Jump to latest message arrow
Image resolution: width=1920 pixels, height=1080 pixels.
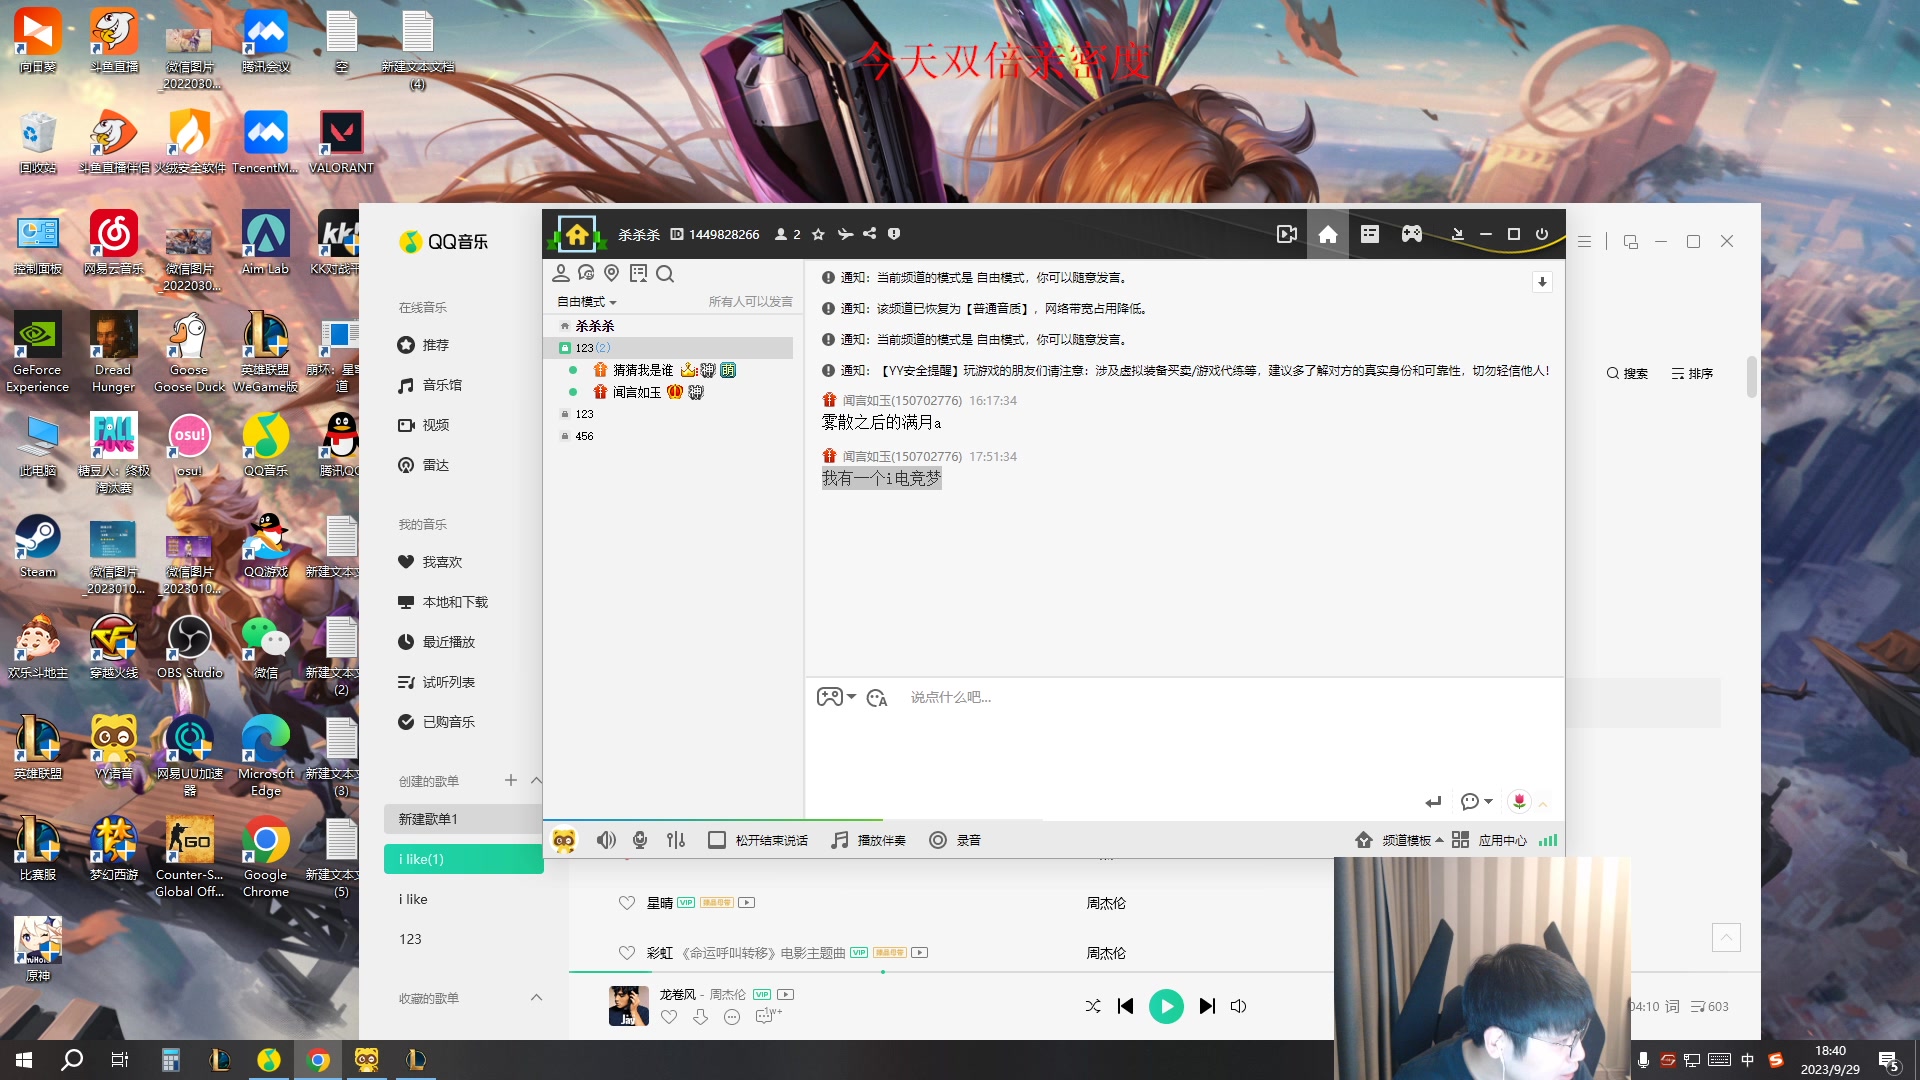[1542, 282]
